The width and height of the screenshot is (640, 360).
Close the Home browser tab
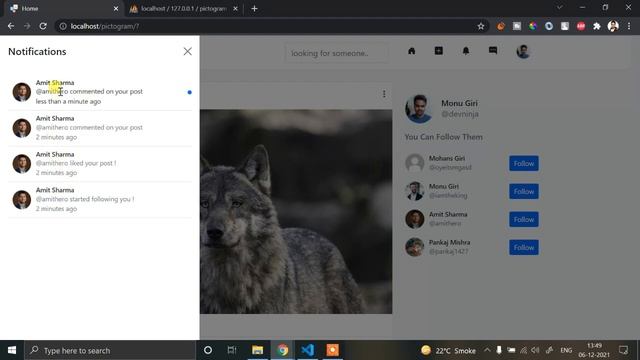(x=116, y=9)
